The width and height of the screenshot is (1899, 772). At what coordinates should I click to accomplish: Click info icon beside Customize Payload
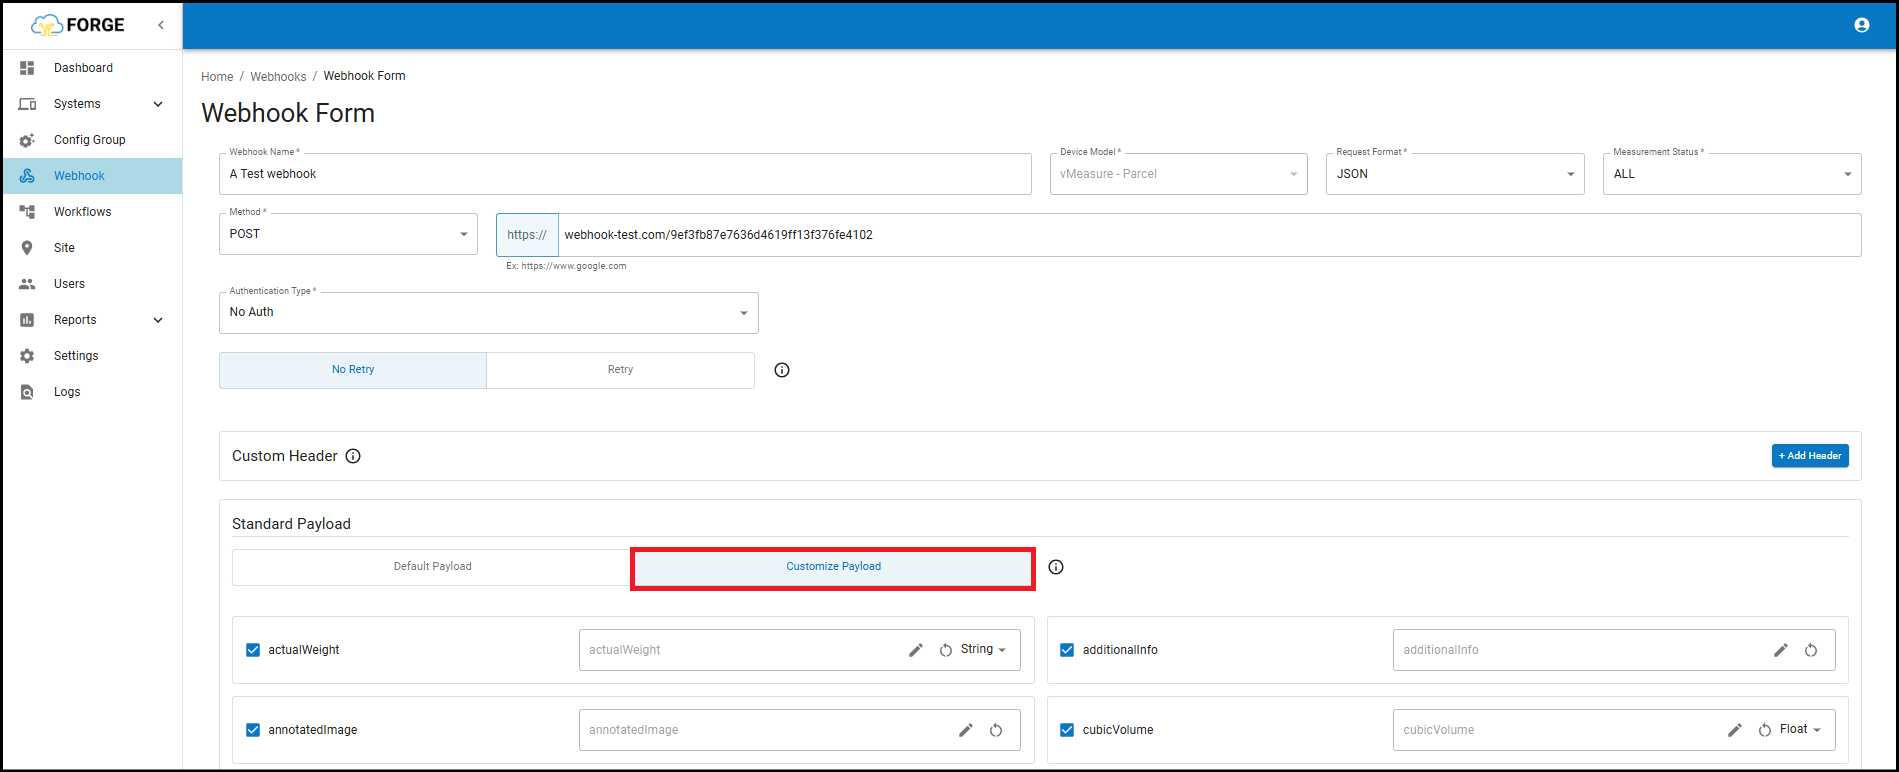point(1056,567)
